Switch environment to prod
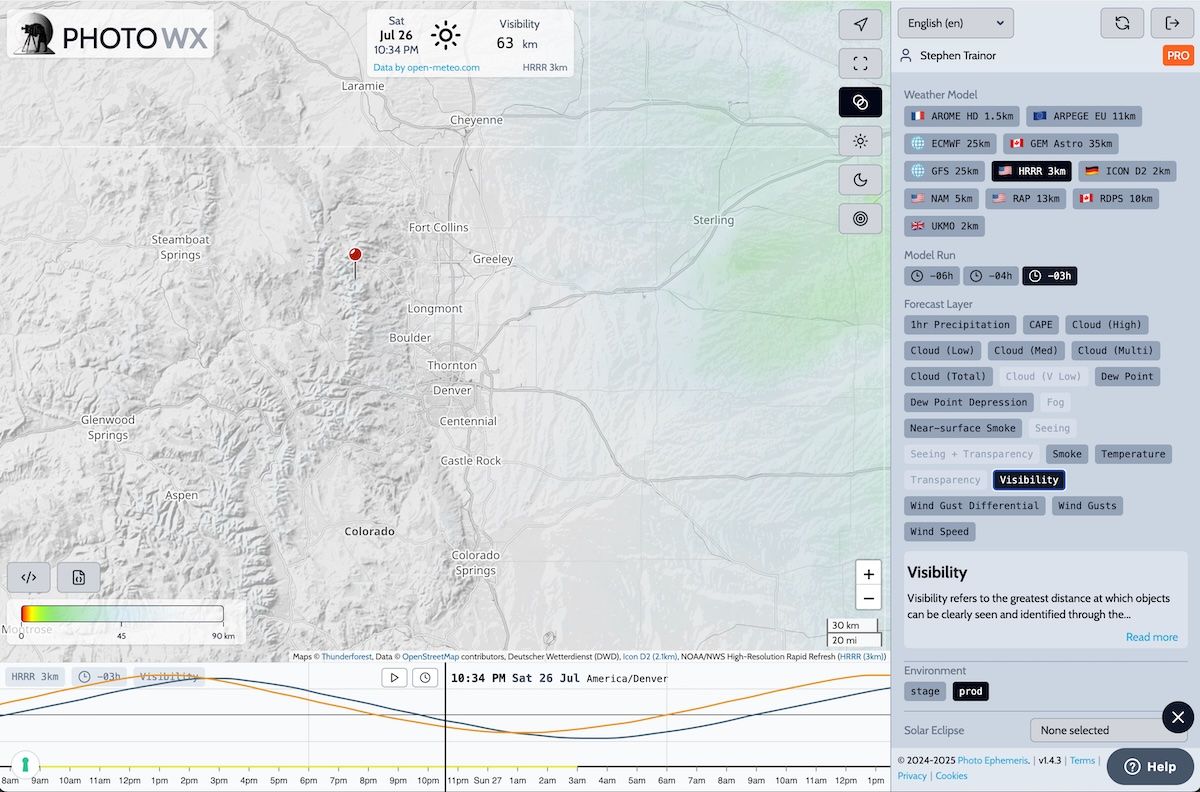 970,691
